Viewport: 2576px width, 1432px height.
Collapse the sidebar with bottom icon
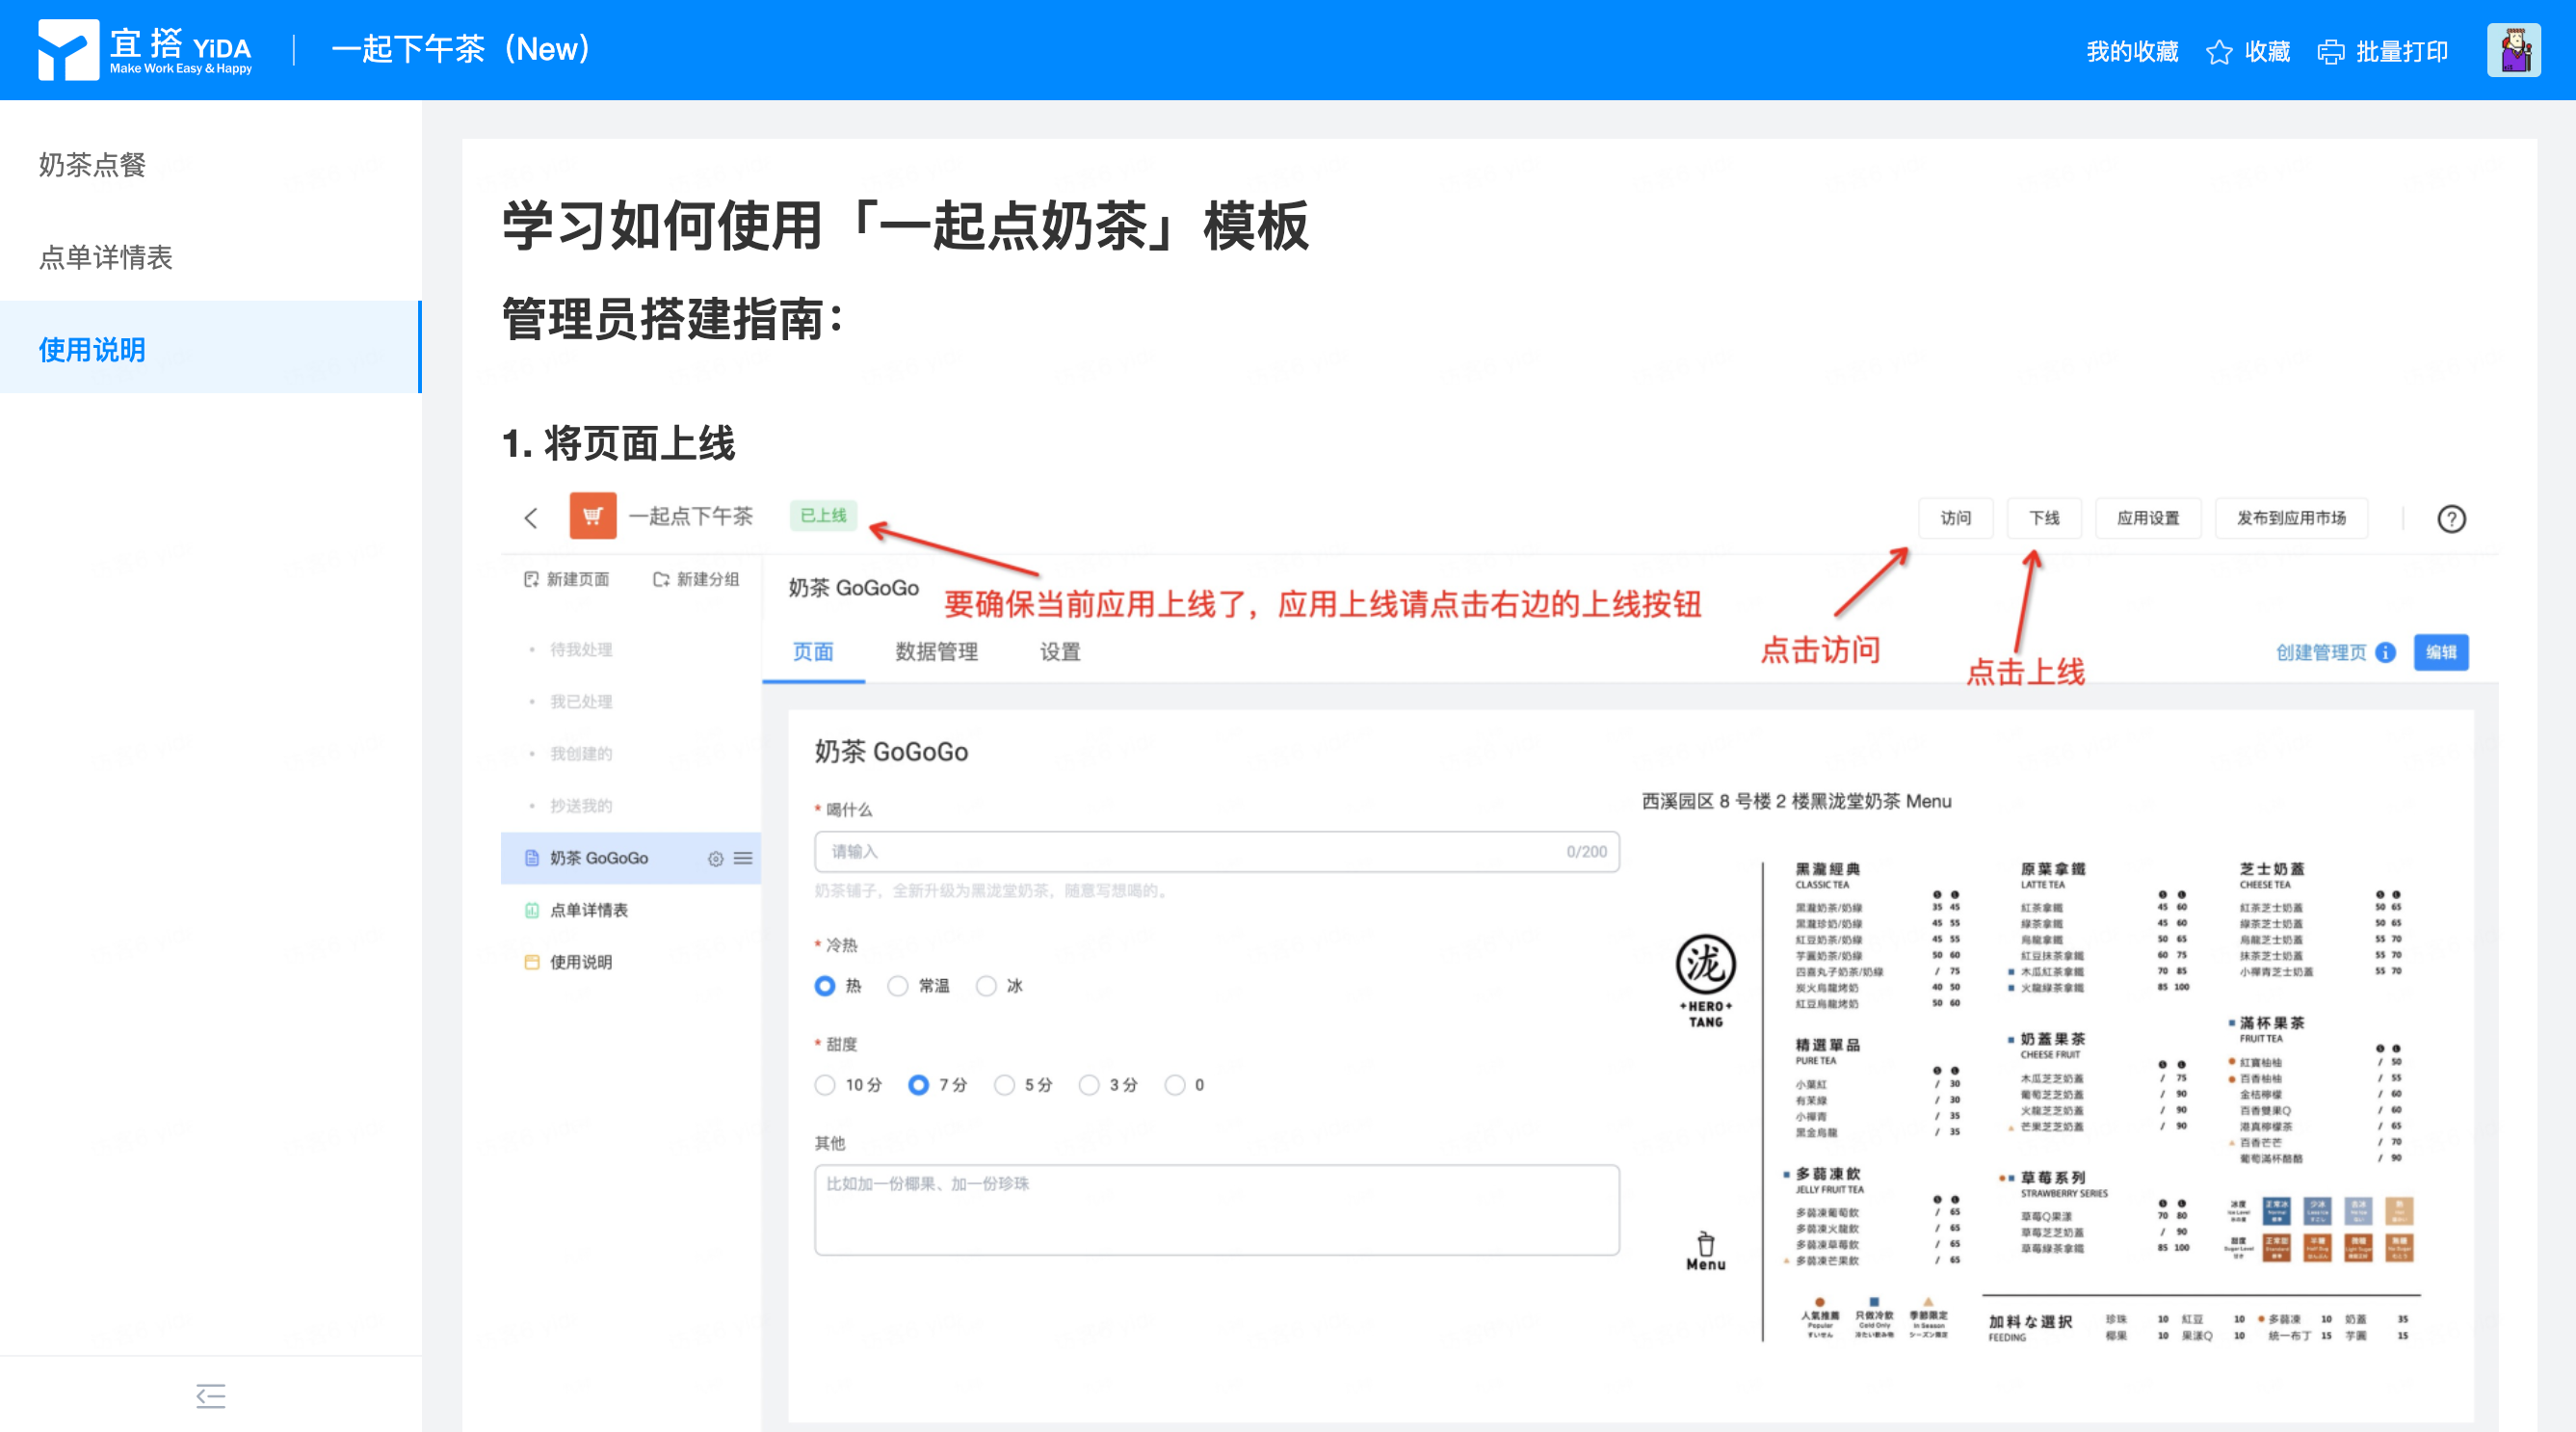click(x=210, y=1395)
